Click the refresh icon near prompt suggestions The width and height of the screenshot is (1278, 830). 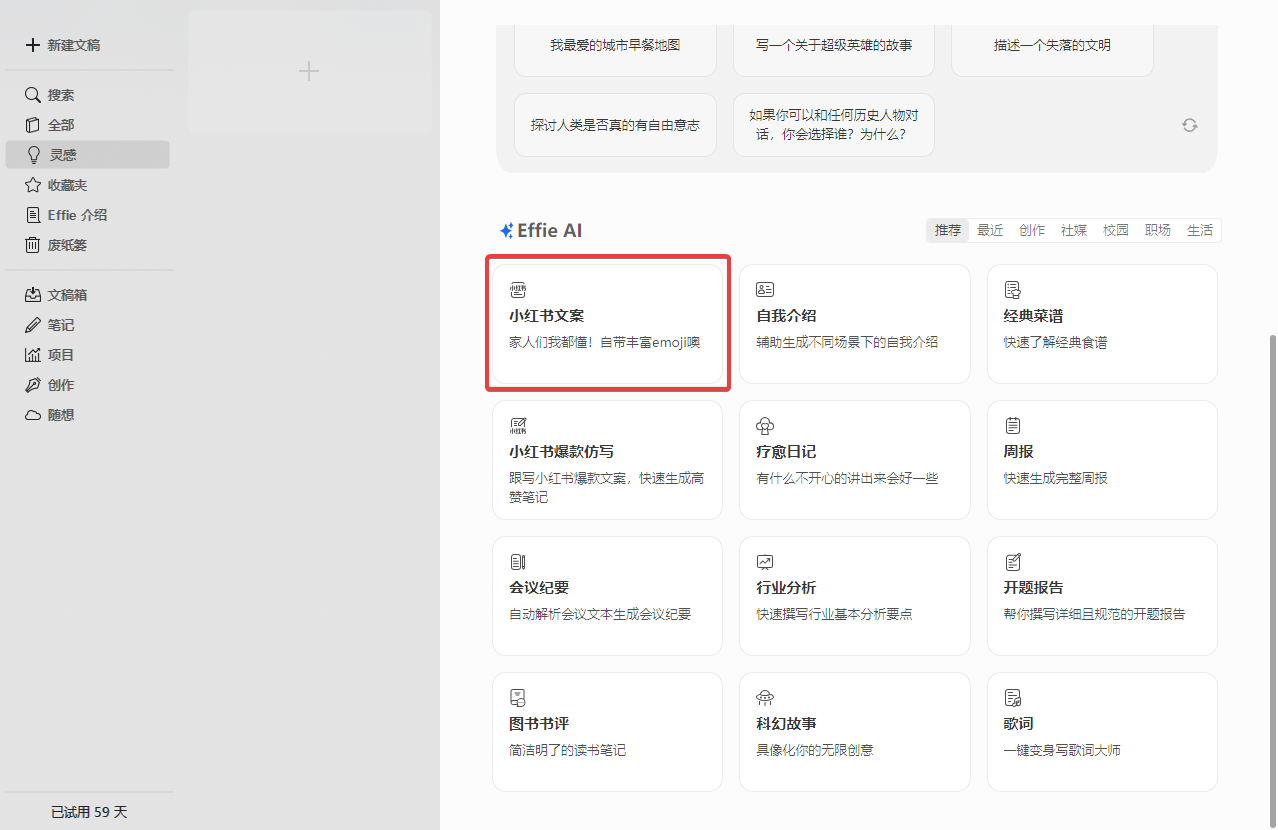(1189, 125)
